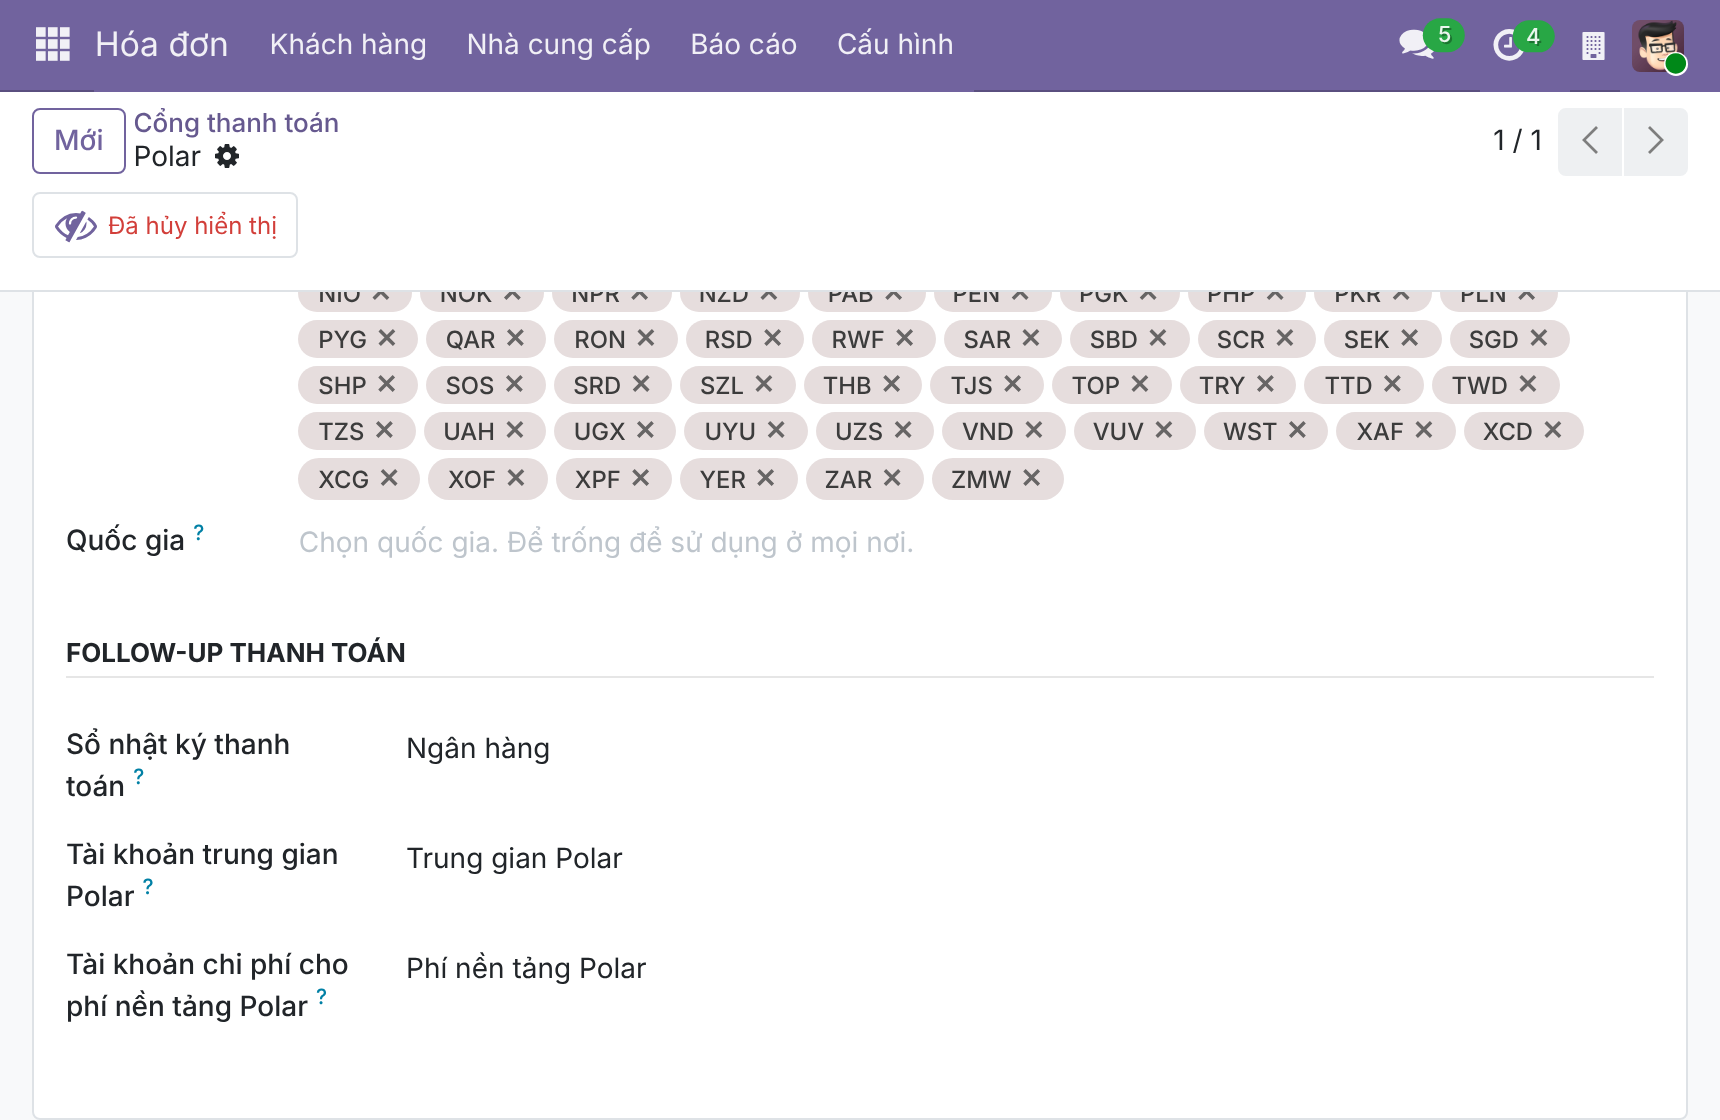Open the apps grid menu

[x=52, y=44]
